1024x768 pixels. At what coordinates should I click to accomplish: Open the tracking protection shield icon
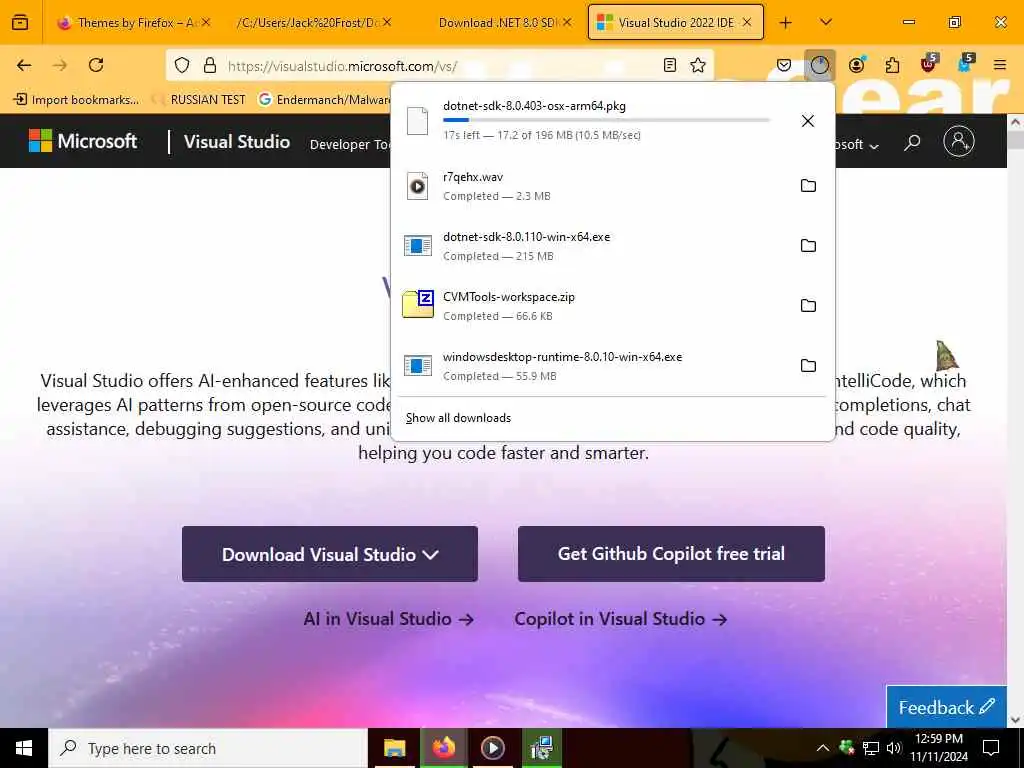182,65
